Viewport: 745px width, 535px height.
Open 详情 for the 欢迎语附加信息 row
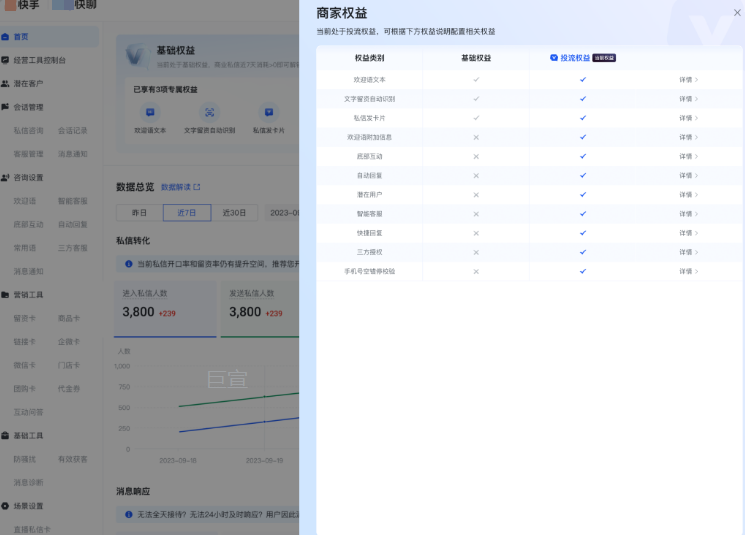click(x=688, y=137)
